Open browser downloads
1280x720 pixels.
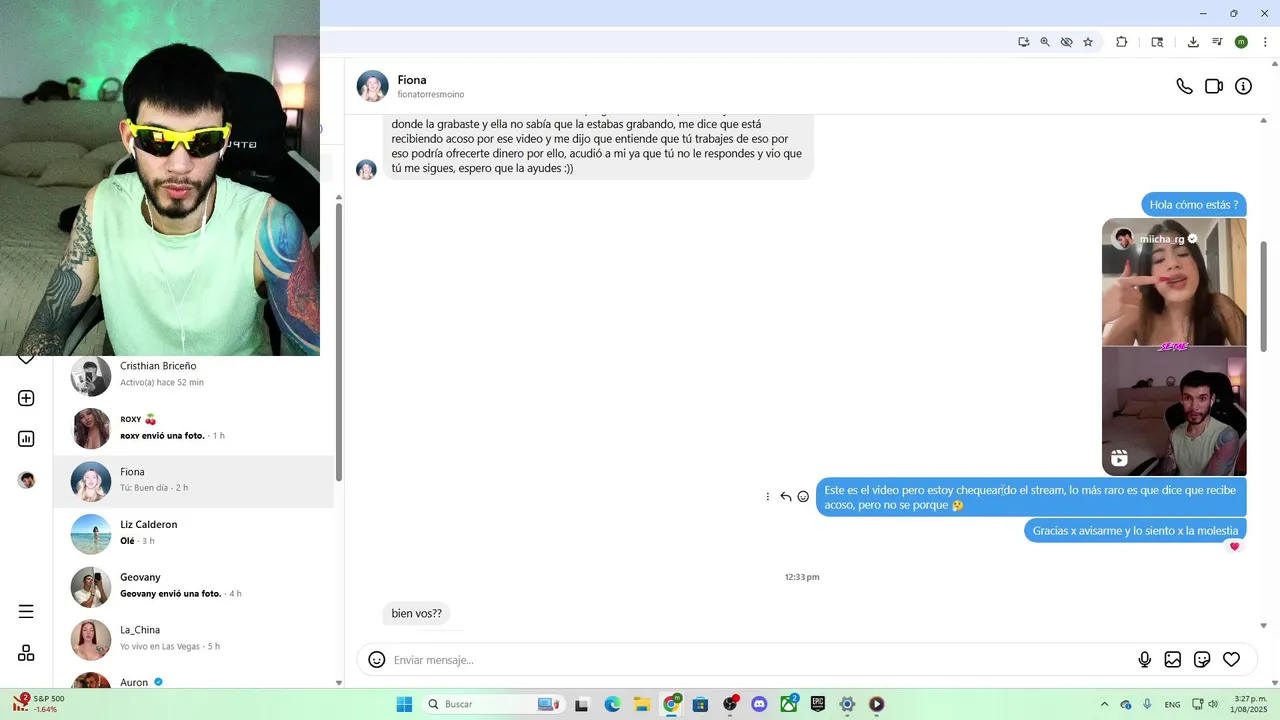coord(1193,42)
